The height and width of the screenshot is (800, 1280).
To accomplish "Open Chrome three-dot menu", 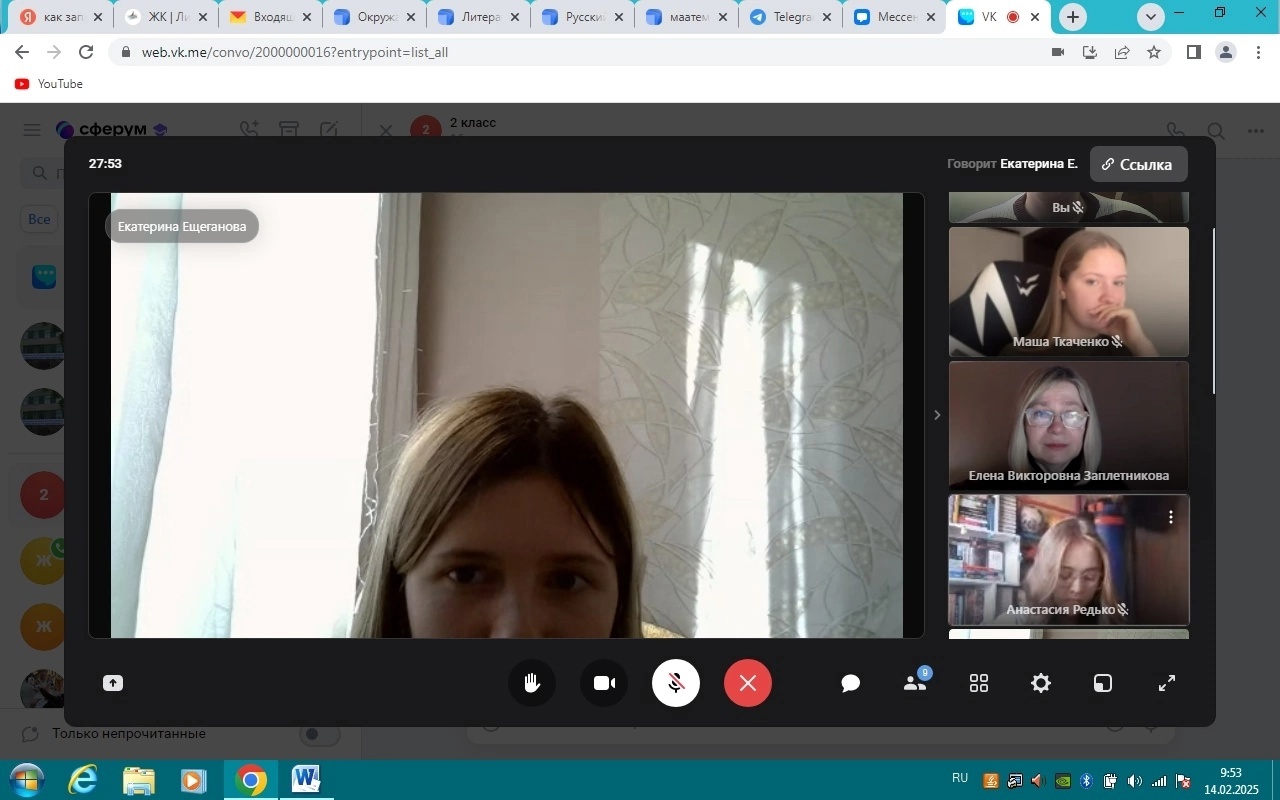I will pyautogui.click(x=1258, y=52).
